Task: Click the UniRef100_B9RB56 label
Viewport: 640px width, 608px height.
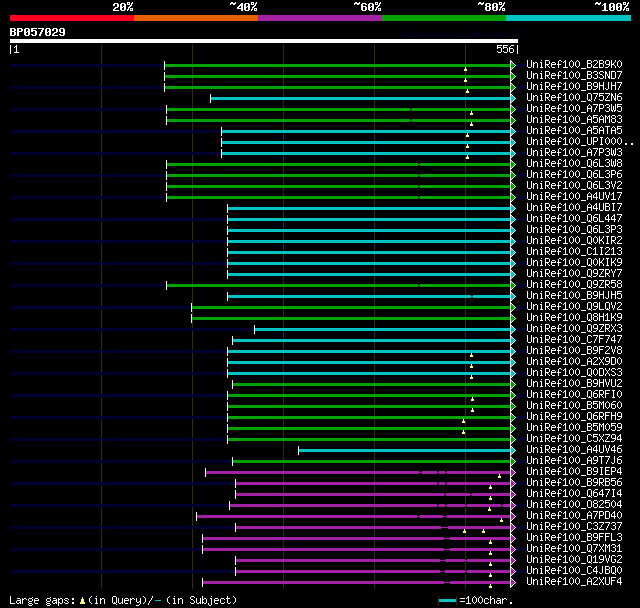Action: [x=574, y=483]
